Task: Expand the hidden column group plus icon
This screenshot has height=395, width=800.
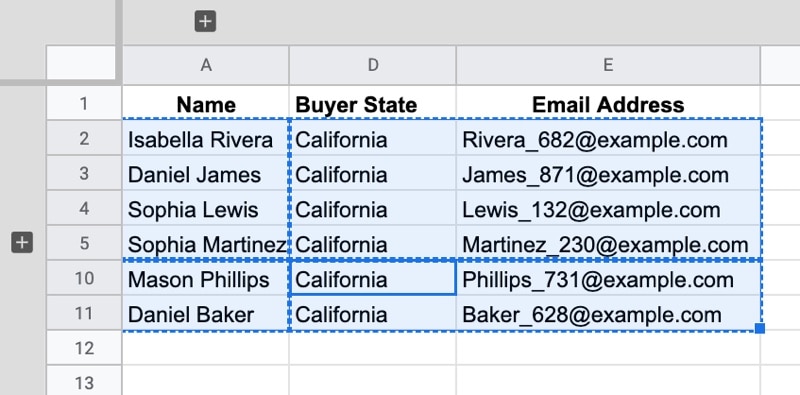Action: click(205, 21)
